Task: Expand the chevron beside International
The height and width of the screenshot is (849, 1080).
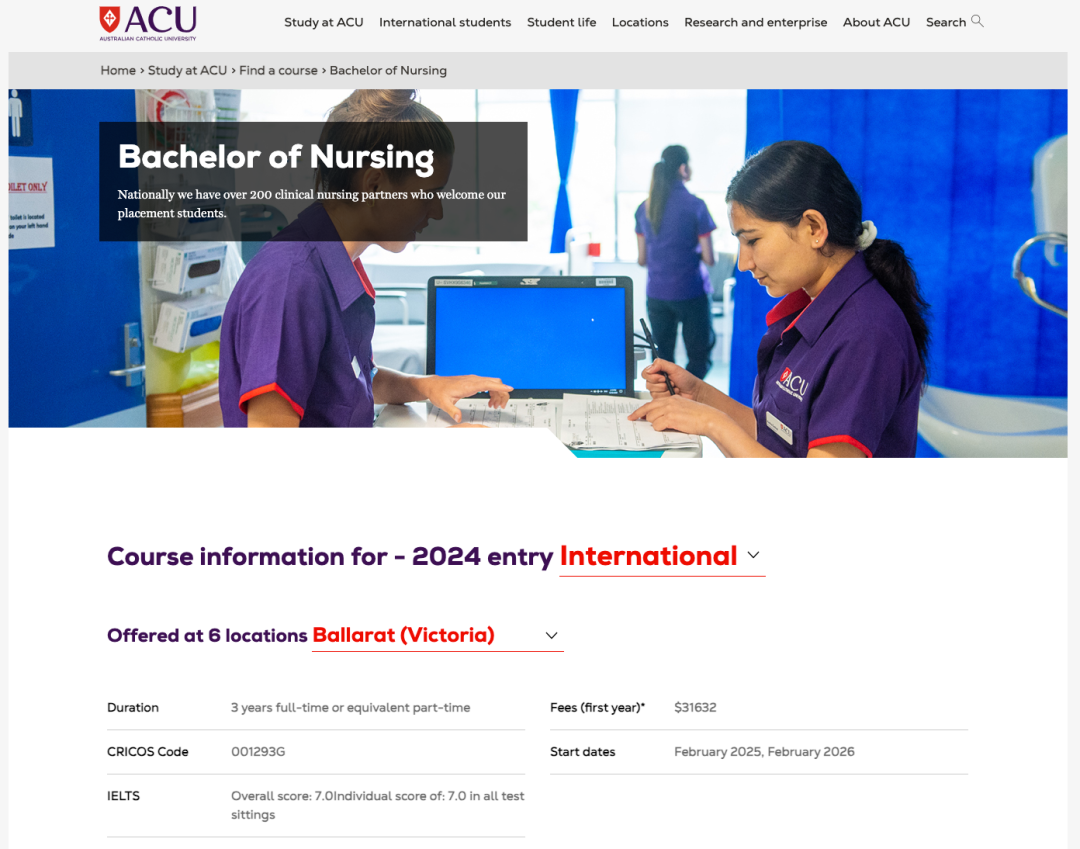Action: pyautogui.click(x=754, y=555)
